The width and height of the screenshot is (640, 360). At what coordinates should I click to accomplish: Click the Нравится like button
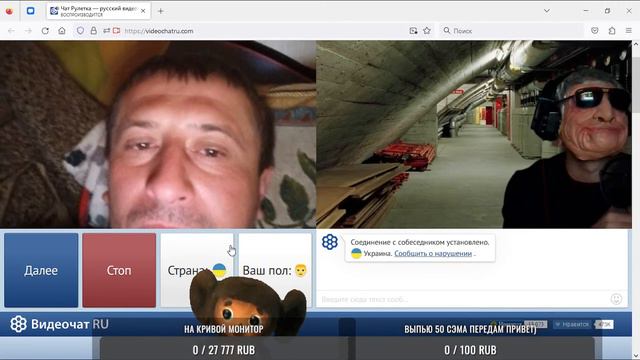[x=572, y=324]
